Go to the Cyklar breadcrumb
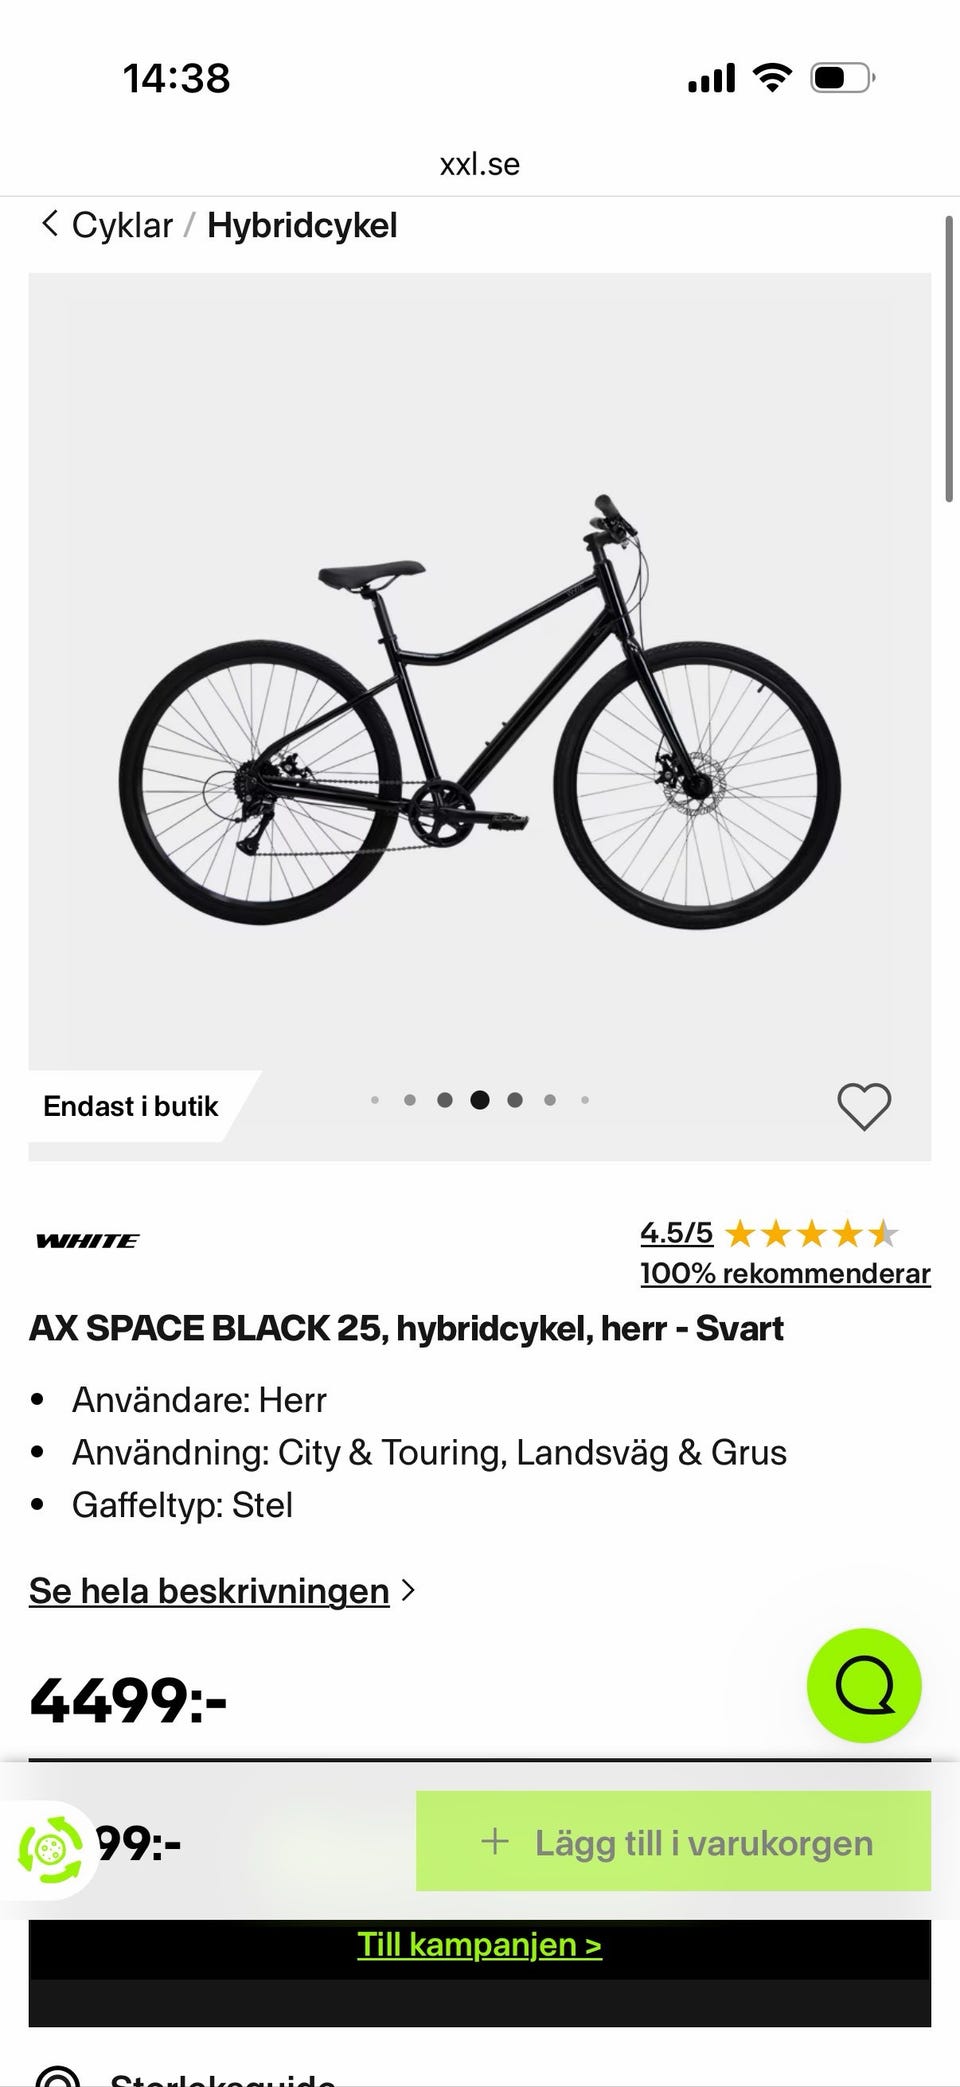Image resolution: width=960 pixels, height=2087 pixels. (x=122, y=225)
